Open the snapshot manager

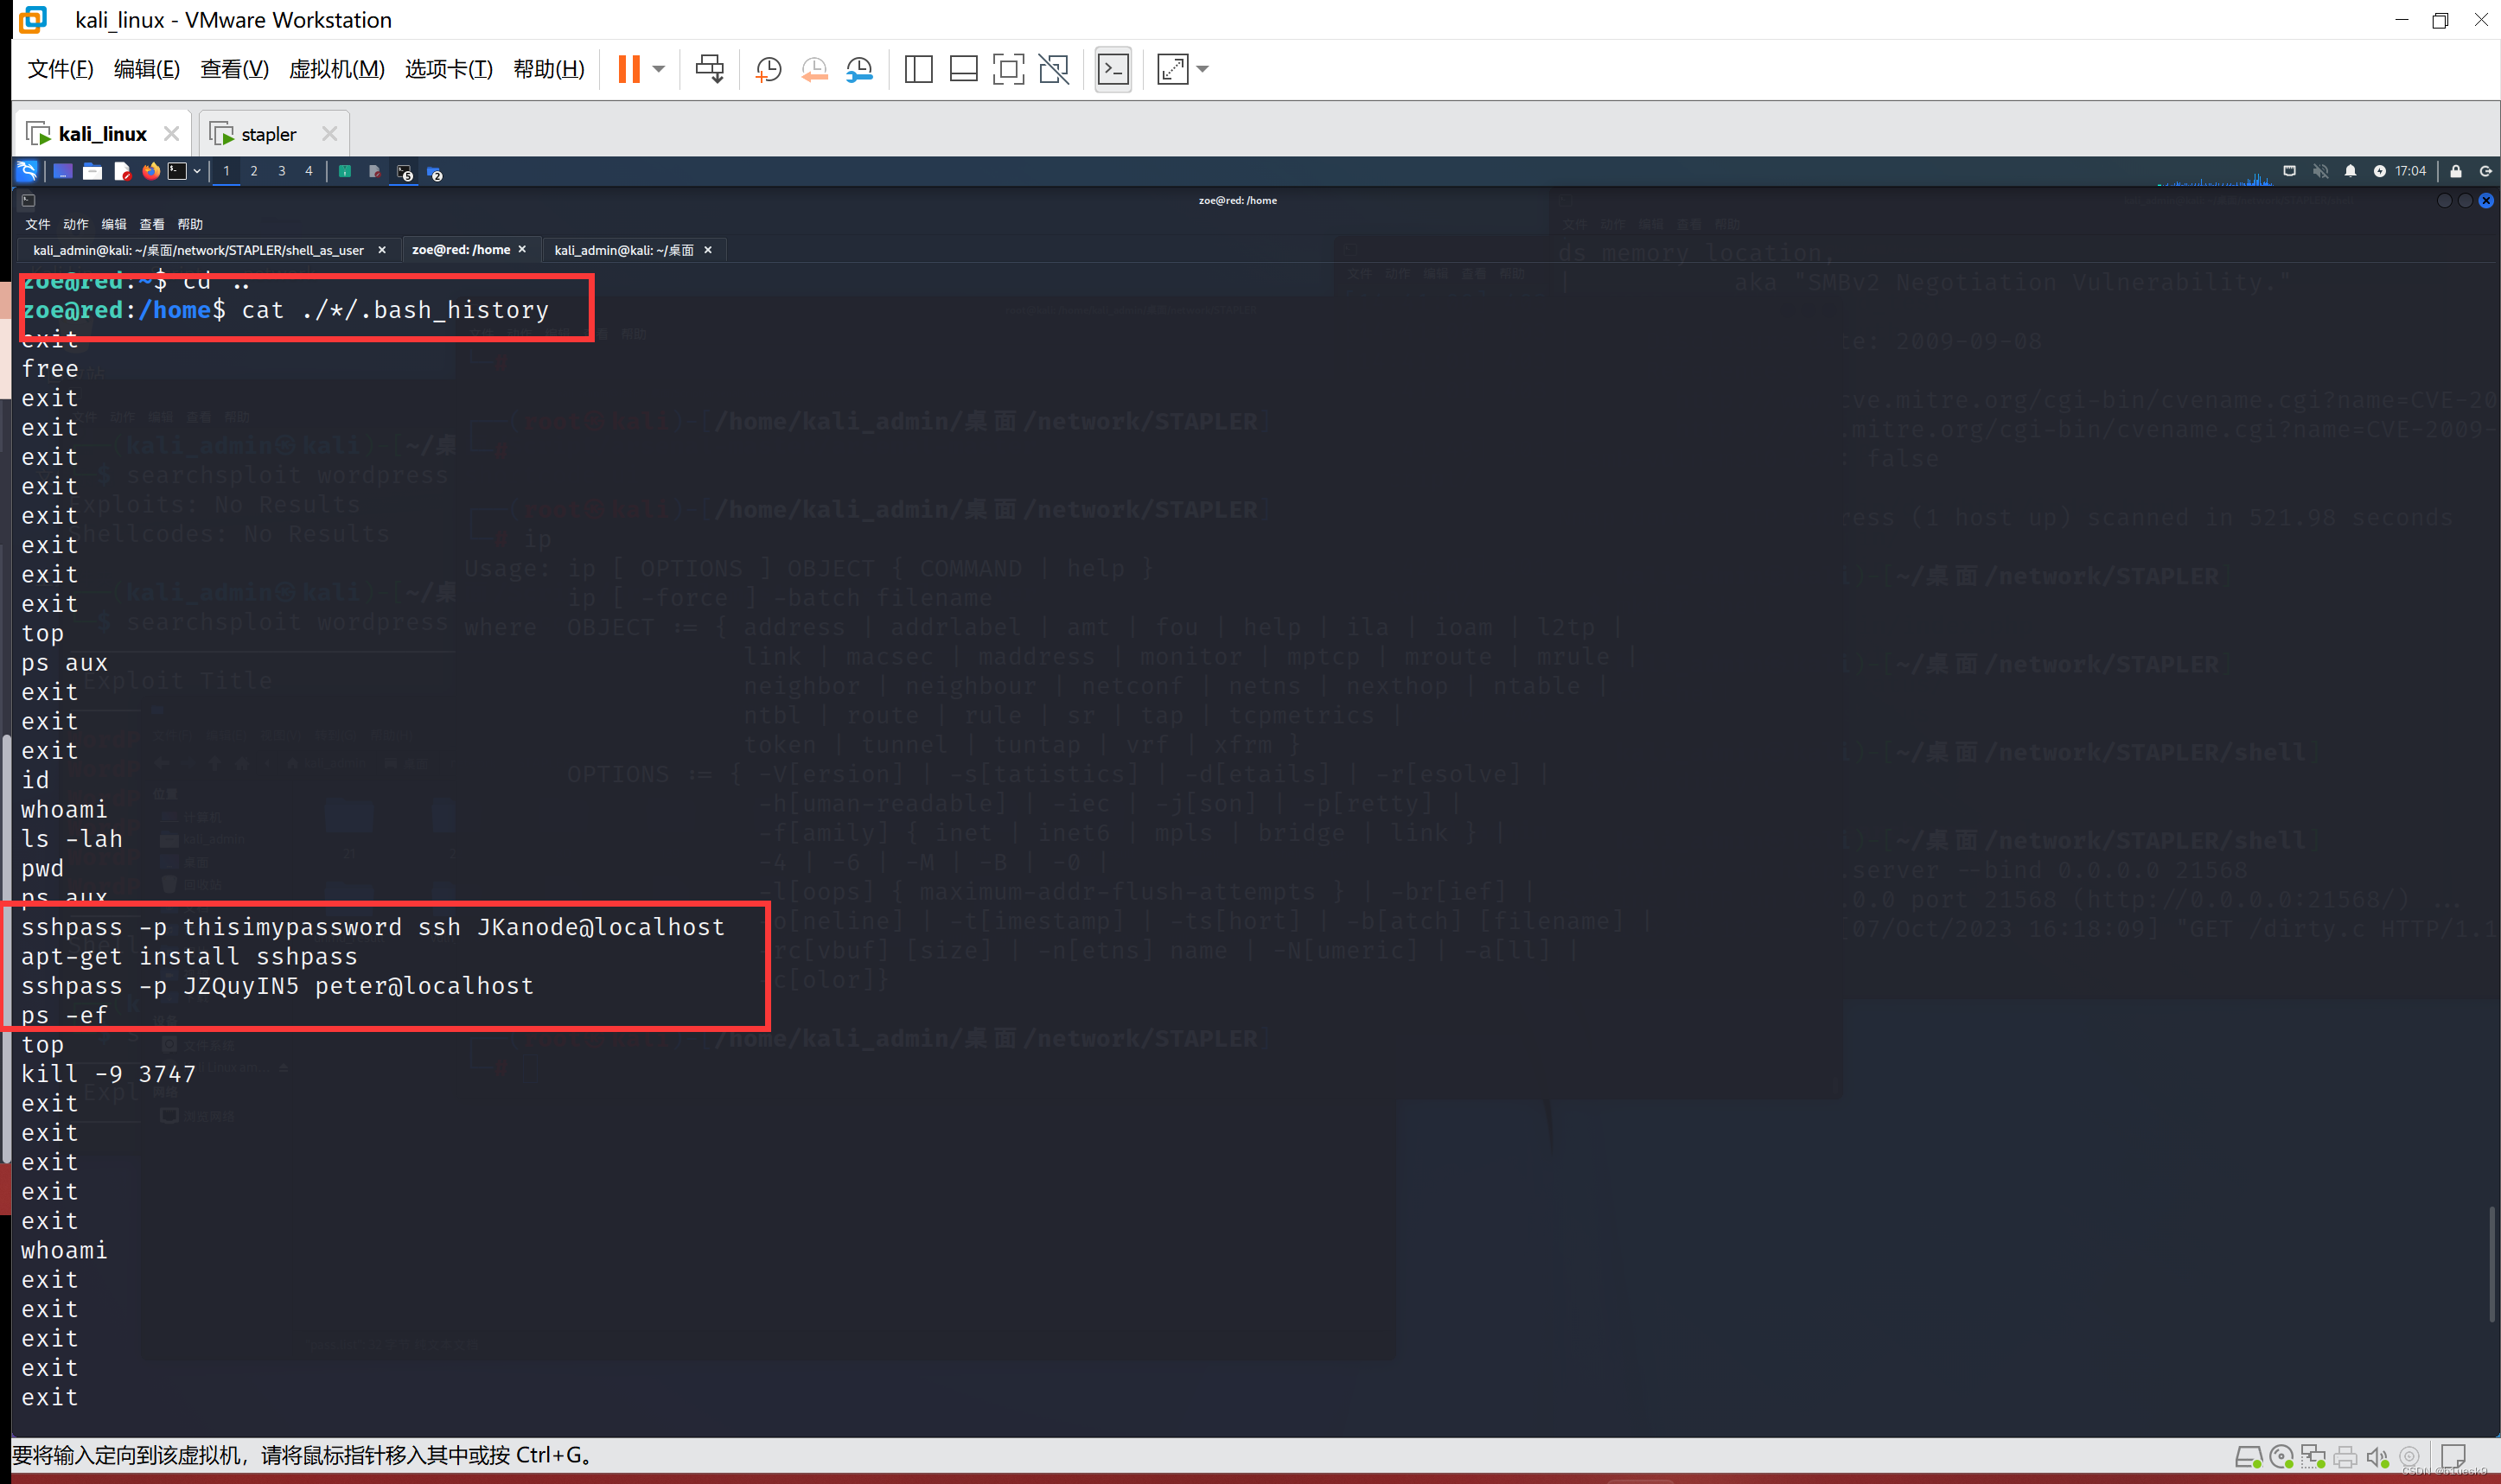(x=859, y=69)
